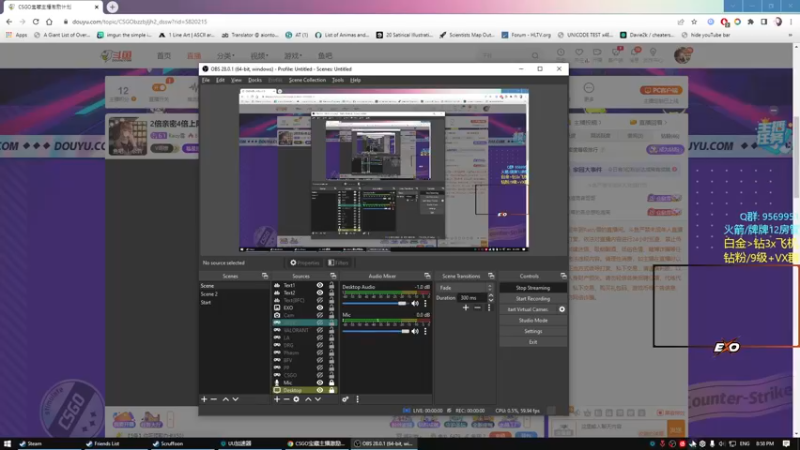Open transition properties three-dot menu
The height and width of the screenshot is (450, 800).
489,308
